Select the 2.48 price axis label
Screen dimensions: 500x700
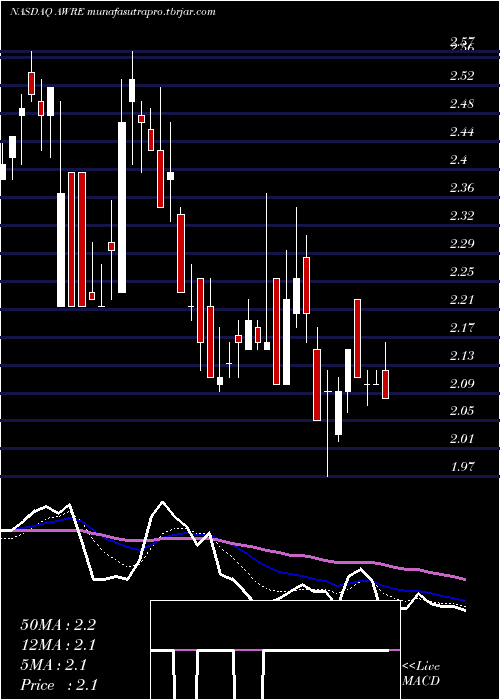[462, 104]
